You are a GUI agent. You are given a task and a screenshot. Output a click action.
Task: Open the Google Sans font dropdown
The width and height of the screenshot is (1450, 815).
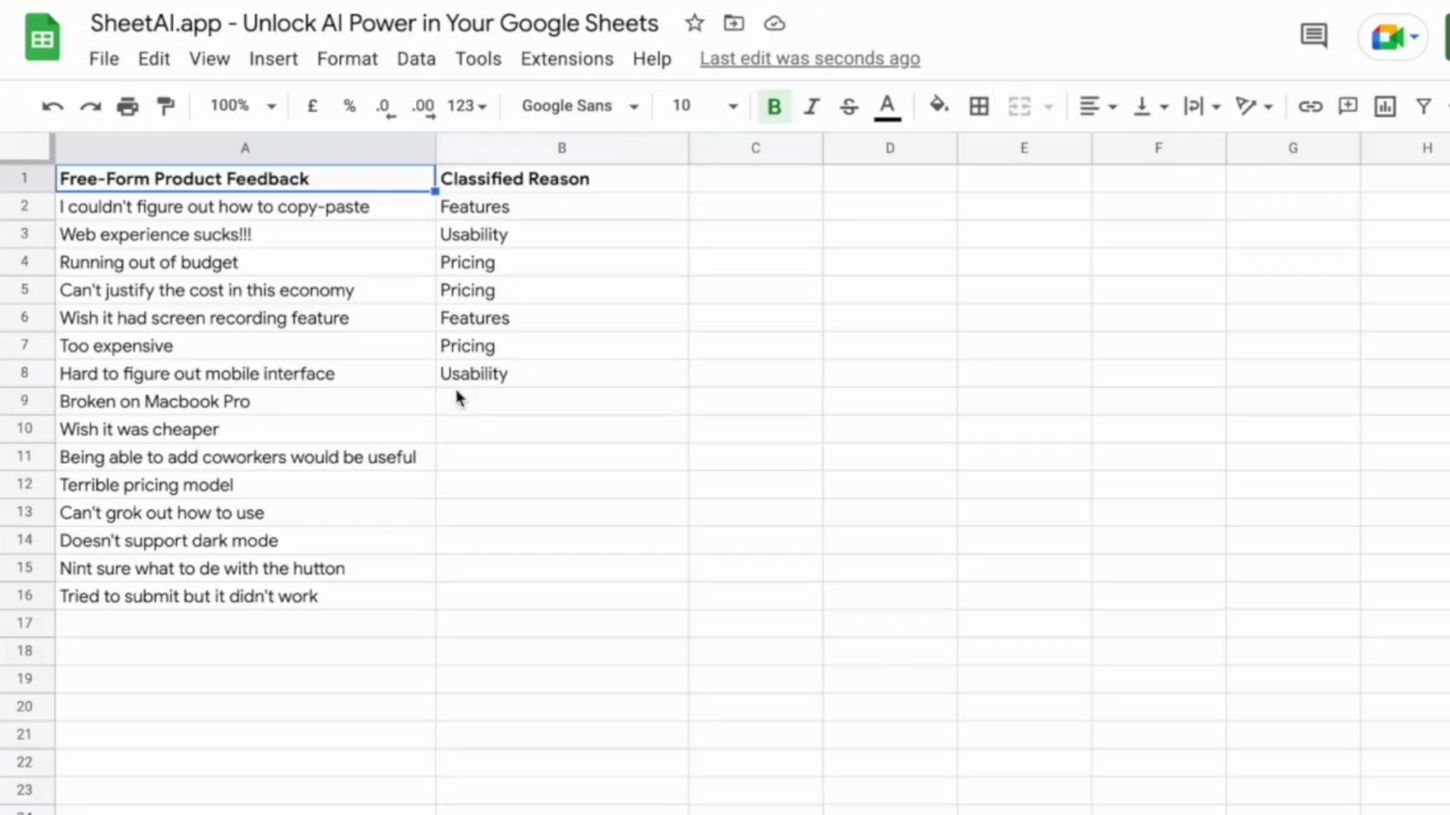pyautogui.click(x=580, y=106)
